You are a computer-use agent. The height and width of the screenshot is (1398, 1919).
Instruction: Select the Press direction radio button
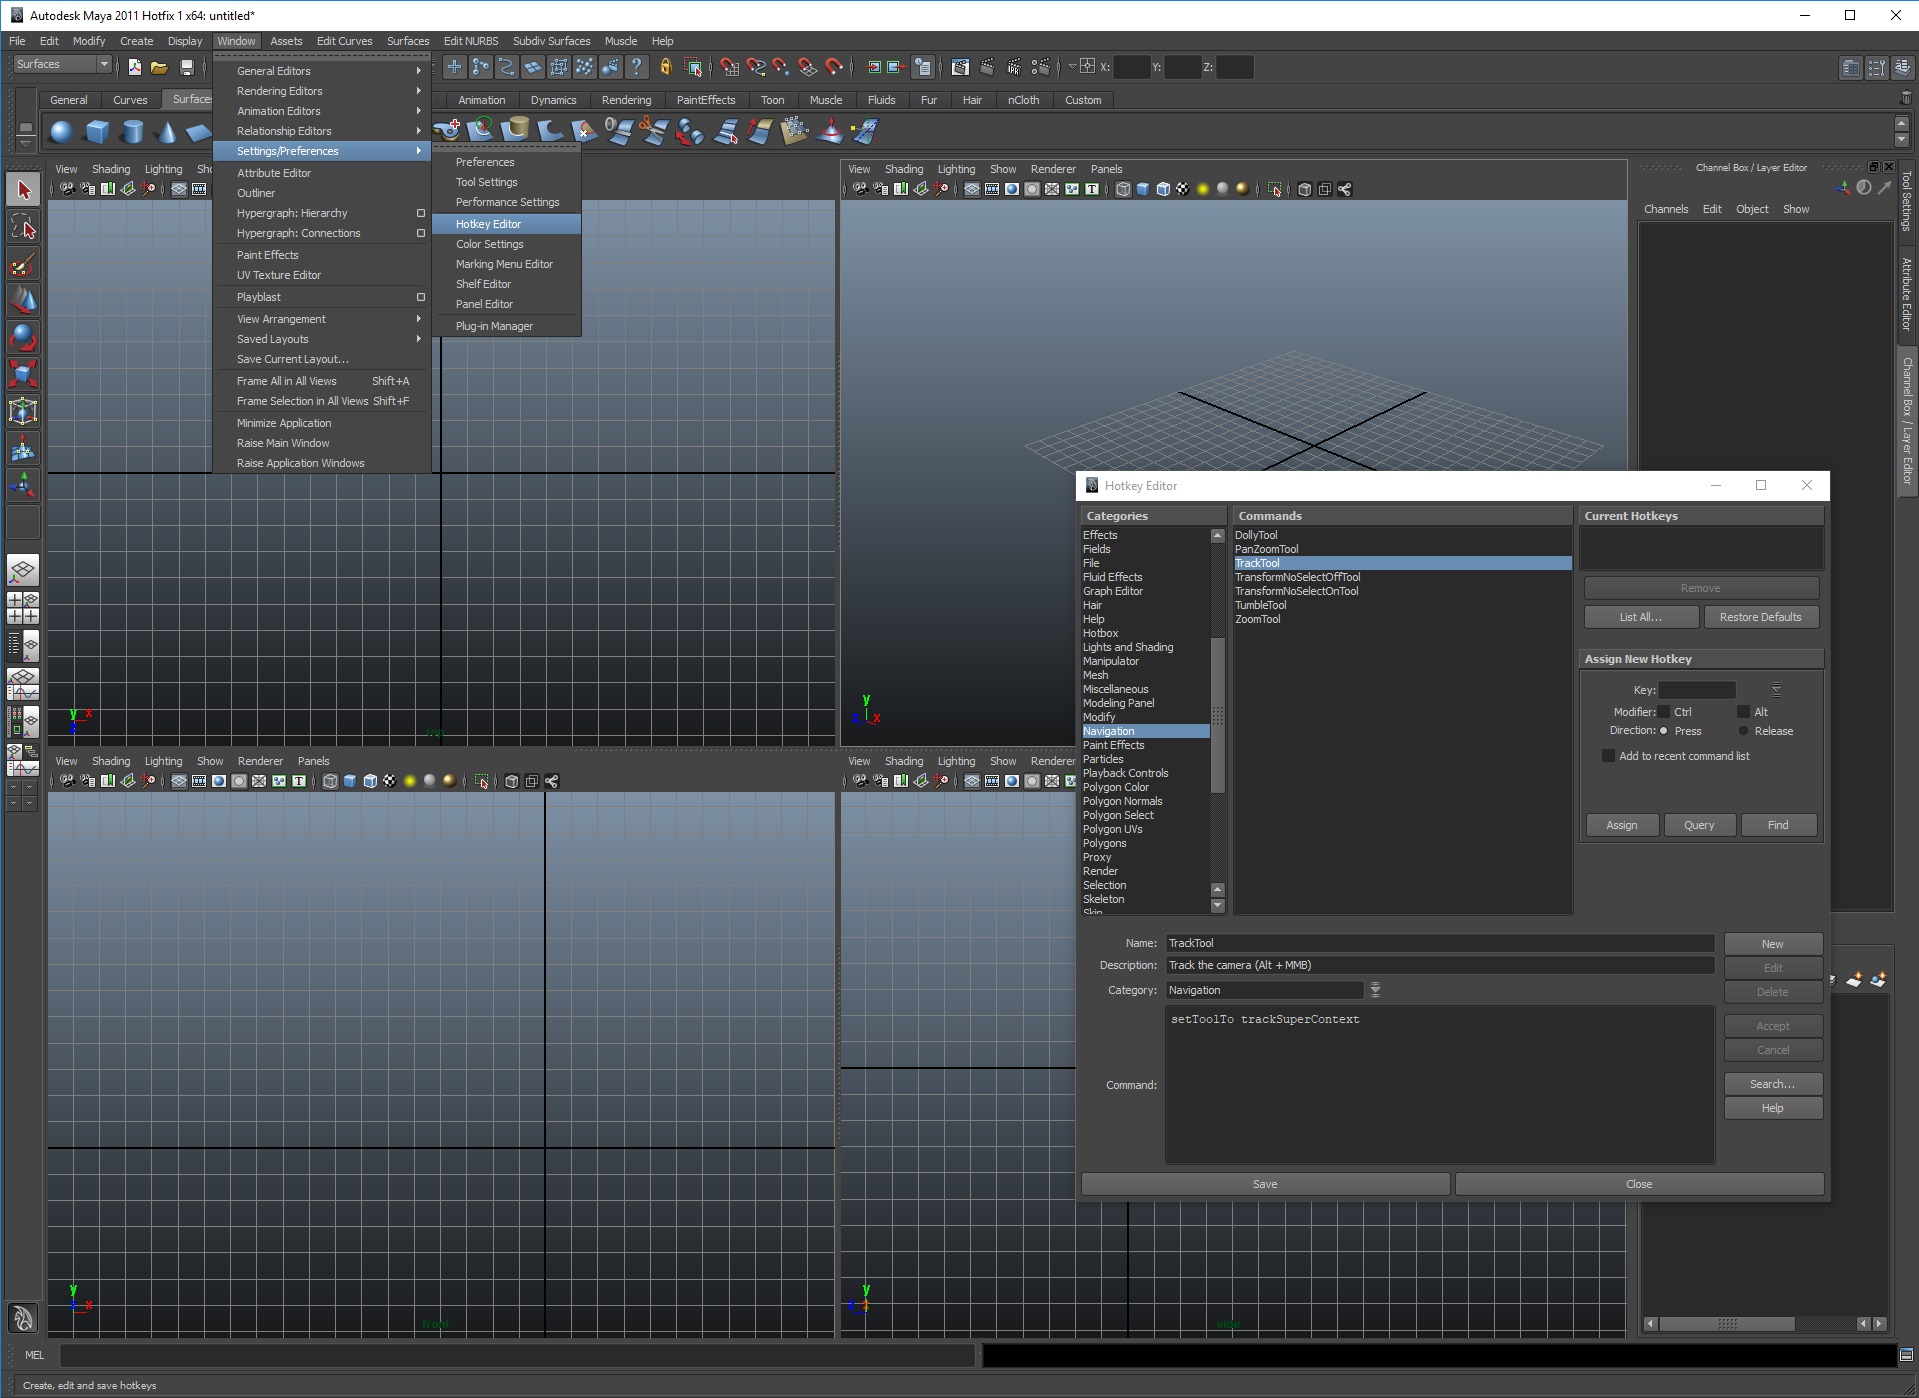click(1664, 731)
